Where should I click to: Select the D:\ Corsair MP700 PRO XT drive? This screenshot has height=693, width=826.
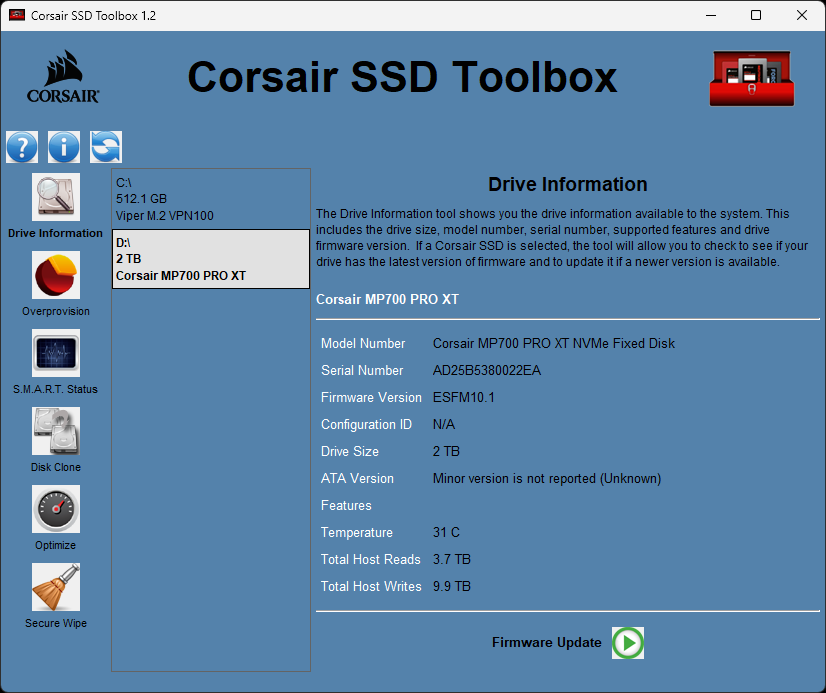pyautogui.click(x=210, y=258)
